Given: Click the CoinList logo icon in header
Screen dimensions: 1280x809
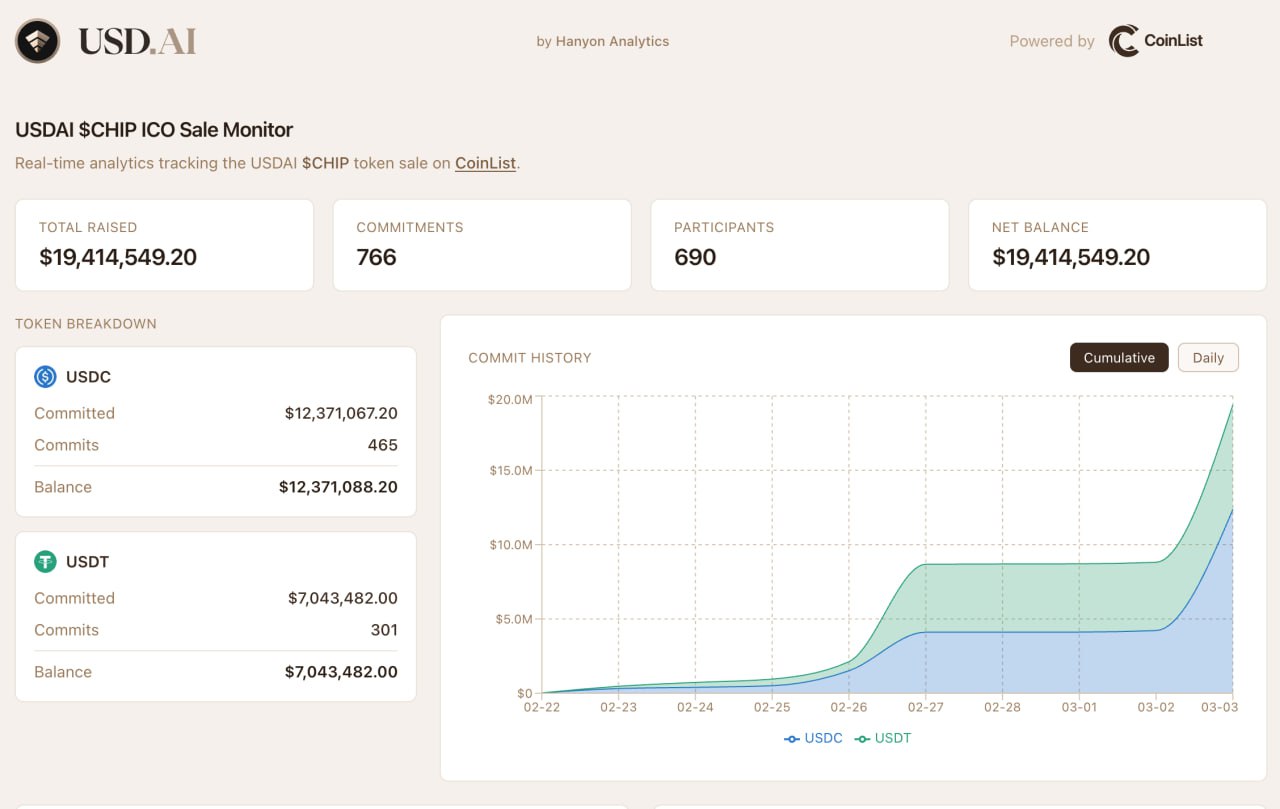Looking at the screenshot, I should click(1124, 41).
